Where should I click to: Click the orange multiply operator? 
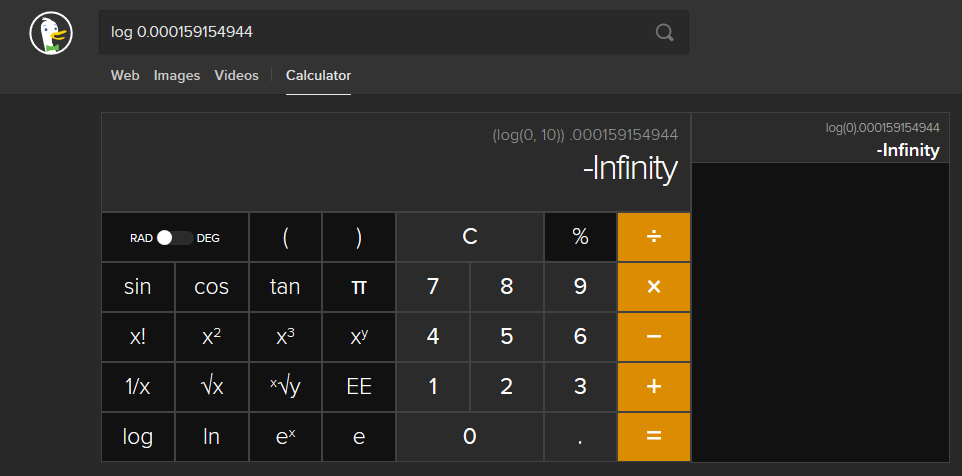tap(654, 287)
